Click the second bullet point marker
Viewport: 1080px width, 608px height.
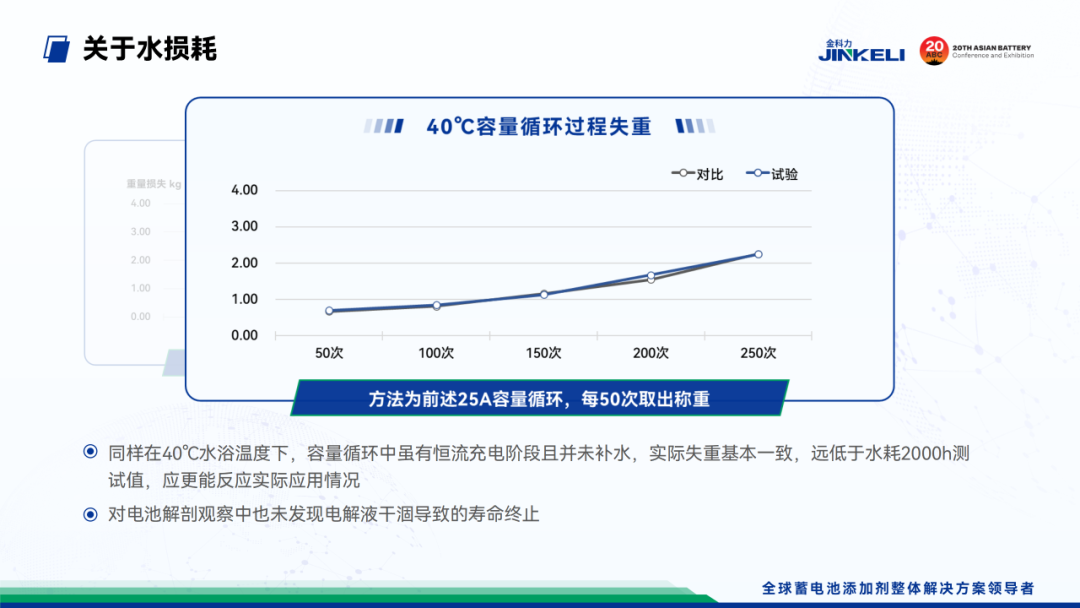[91, 514]
